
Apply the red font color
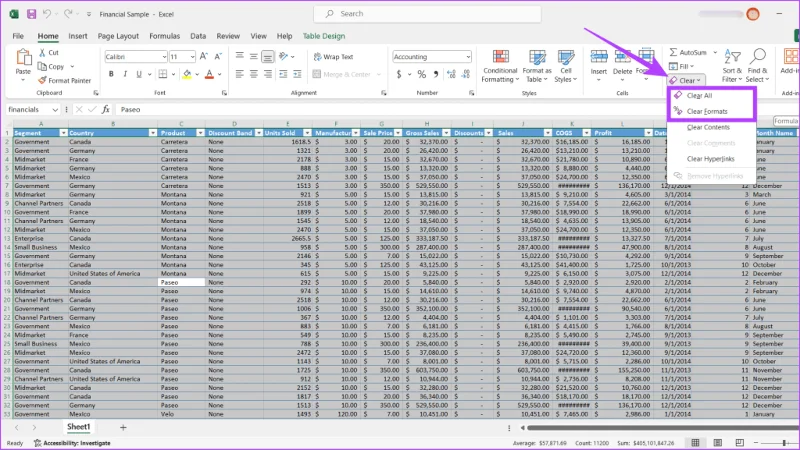209,74
